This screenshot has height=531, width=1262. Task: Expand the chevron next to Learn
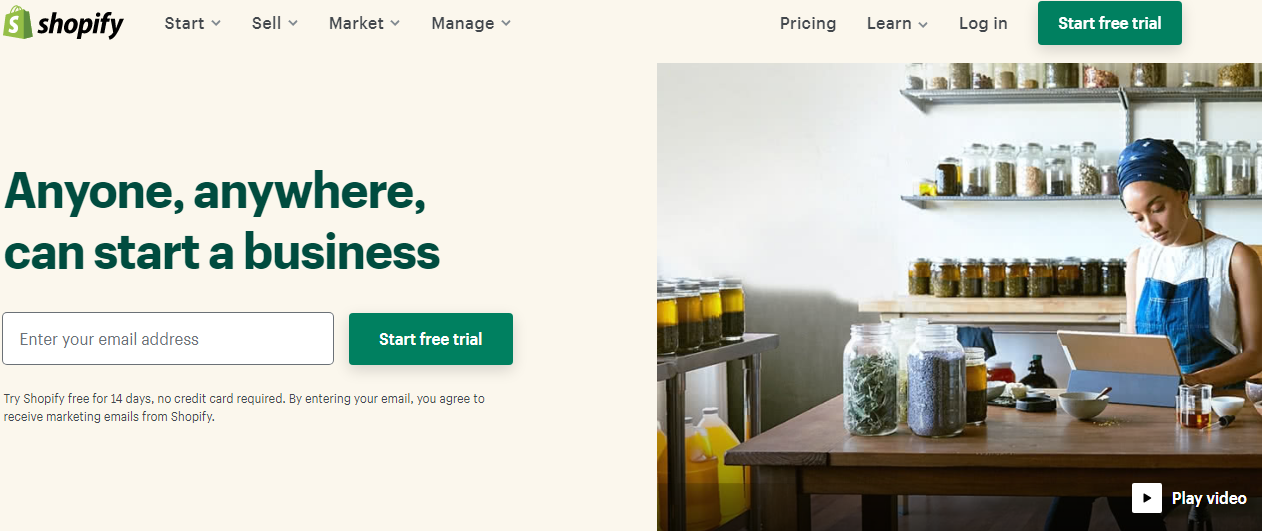coord(923,25)
